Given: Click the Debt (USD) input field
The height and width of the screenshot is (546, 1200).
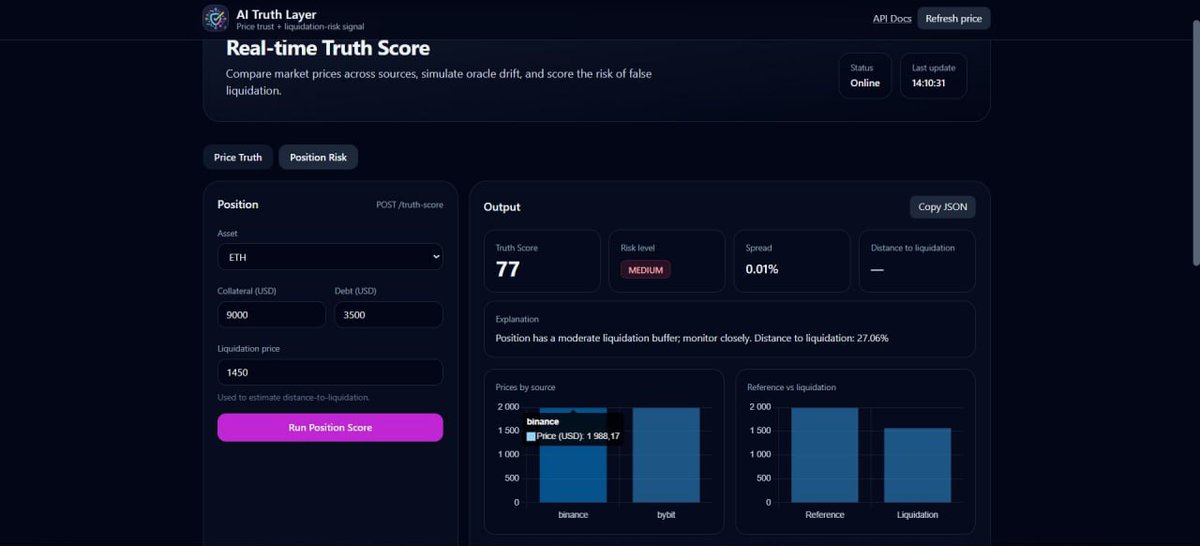Looking at the screenshot, I should [389, 315].
